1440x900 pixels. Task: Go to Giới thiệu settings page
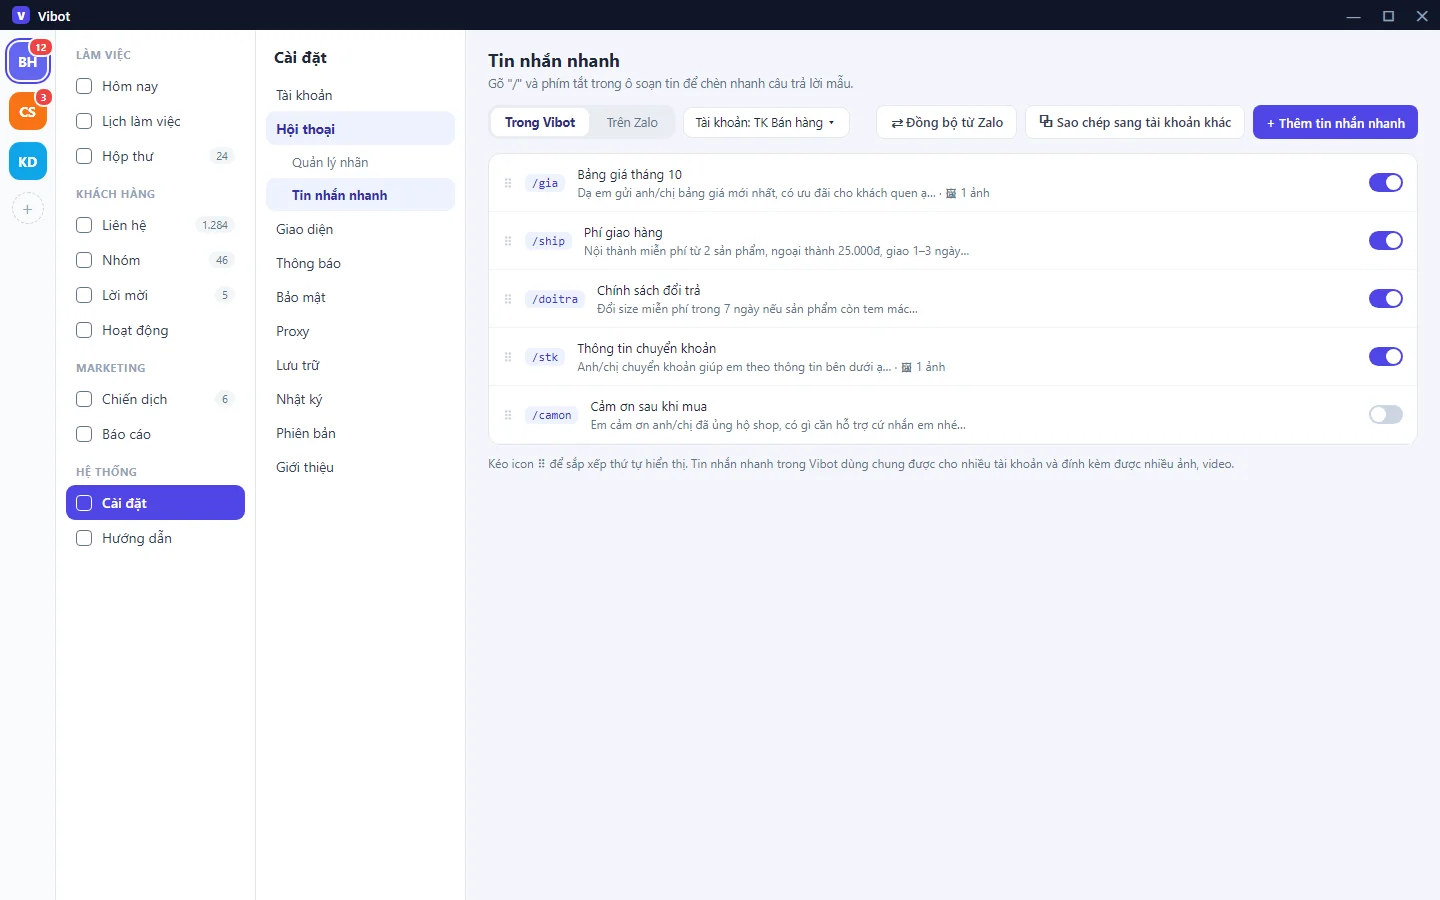360,467
